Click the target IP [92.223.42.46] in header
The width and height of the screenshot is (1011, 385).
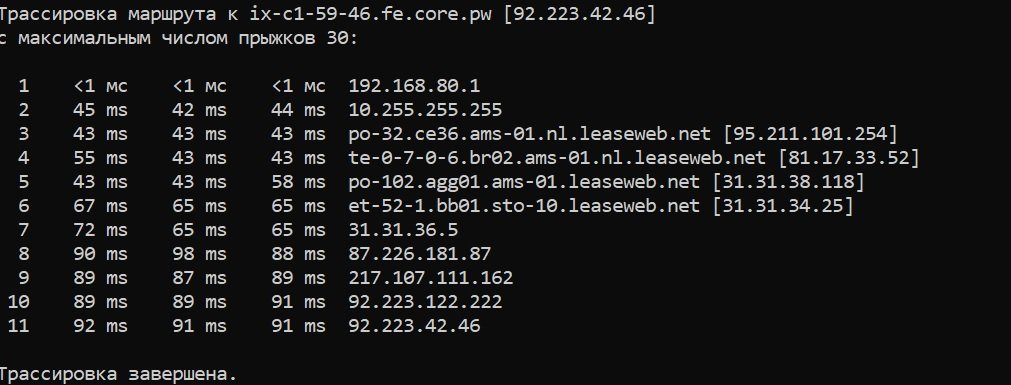pos(579,14)
